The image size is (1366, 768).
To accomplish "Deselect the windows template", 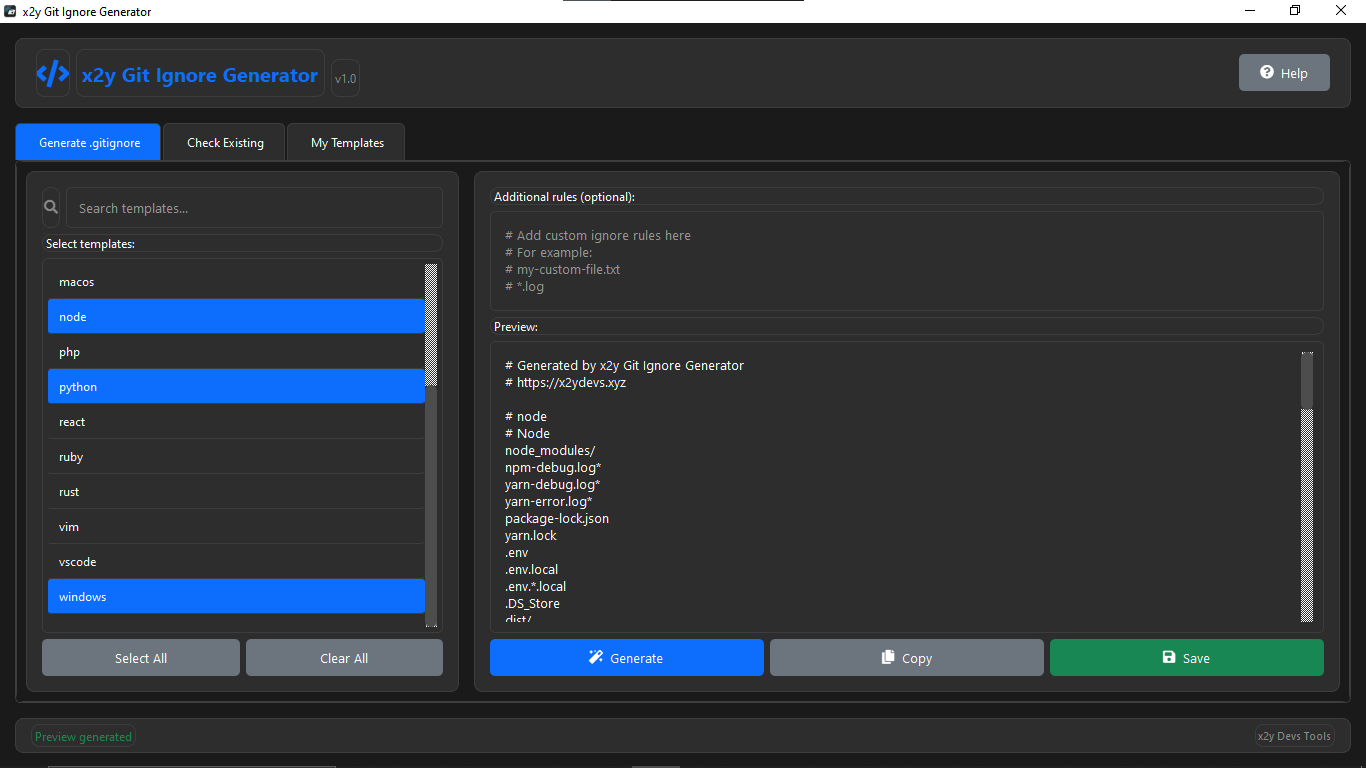I will point(235,596).
